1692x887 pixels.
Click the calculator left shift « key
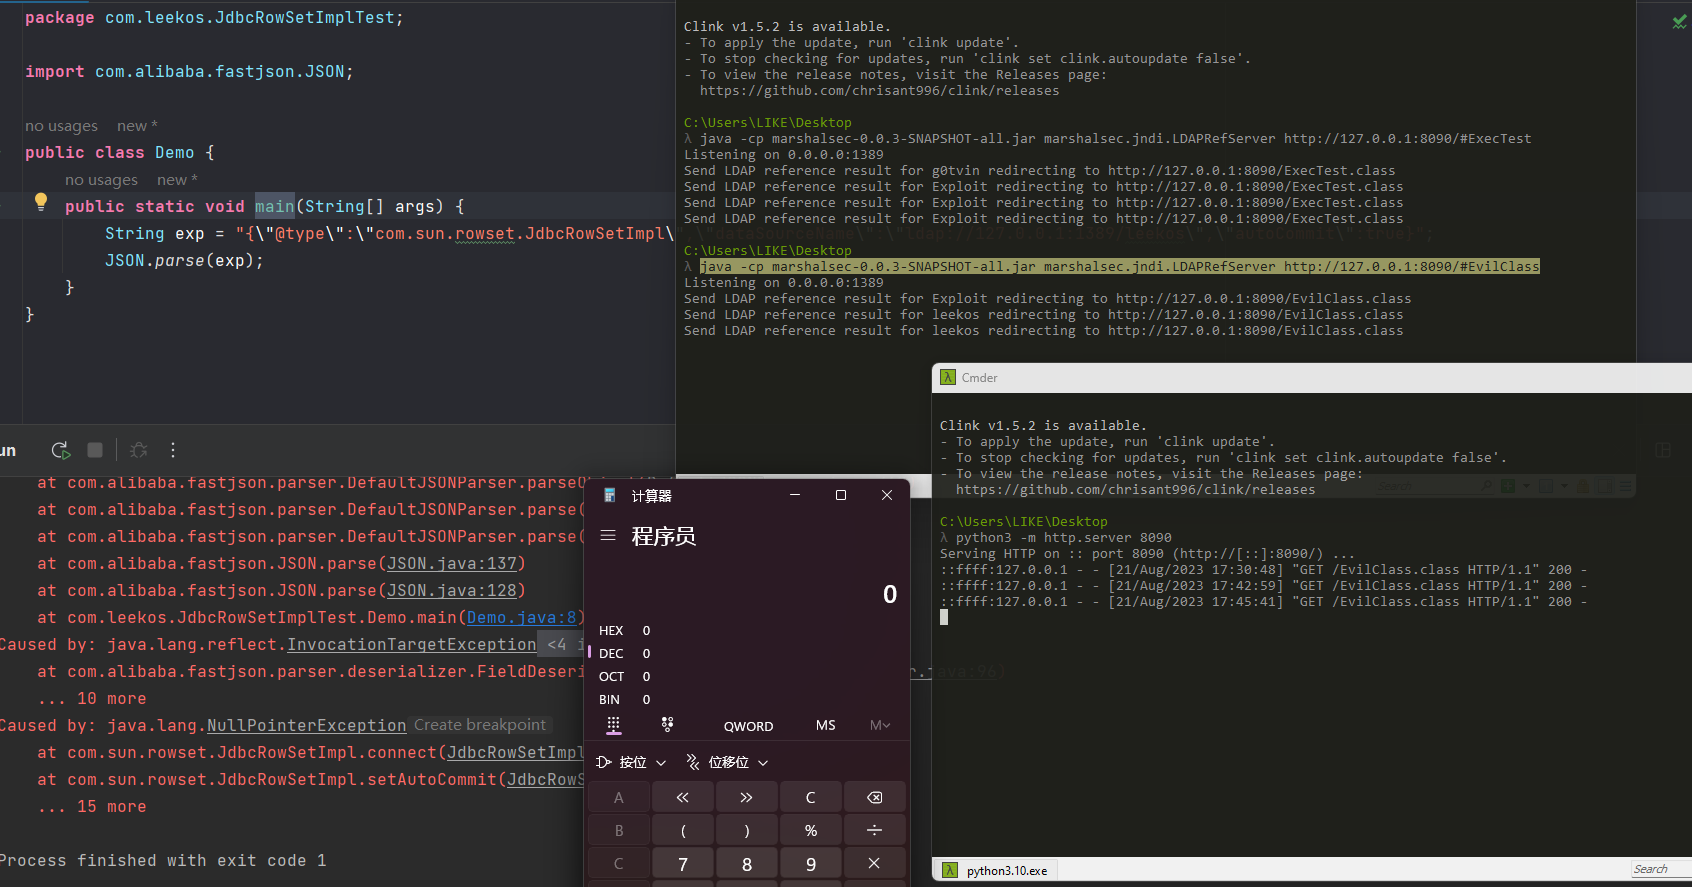pyautogui.click(x=683, y=797)
